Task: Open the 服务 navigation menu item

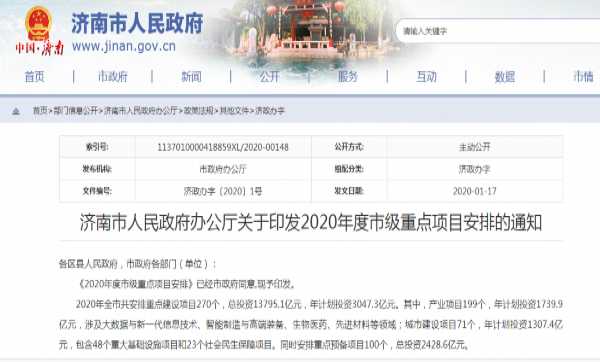Action: pyautogui.click(x=348, y=77)
